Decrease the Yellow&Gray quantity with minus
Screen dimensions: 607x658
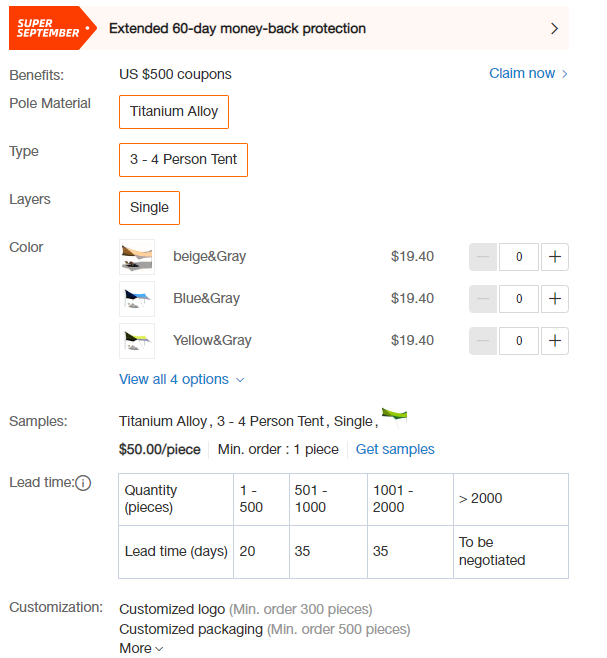pyautogui.click(x=483, y=340)
